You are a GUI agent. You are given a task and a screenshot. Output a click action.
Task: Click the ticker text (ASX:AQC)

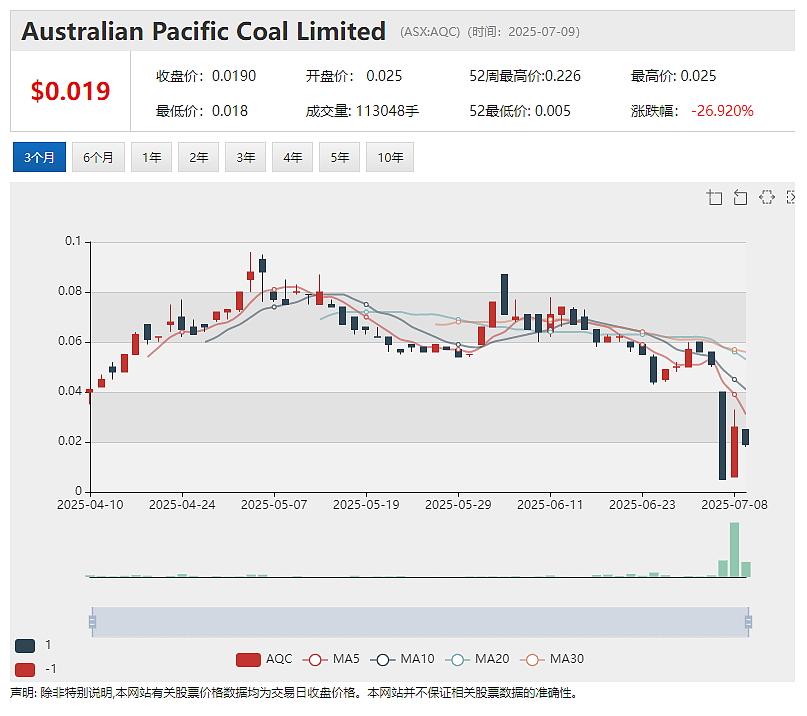[x=430, y=32]
